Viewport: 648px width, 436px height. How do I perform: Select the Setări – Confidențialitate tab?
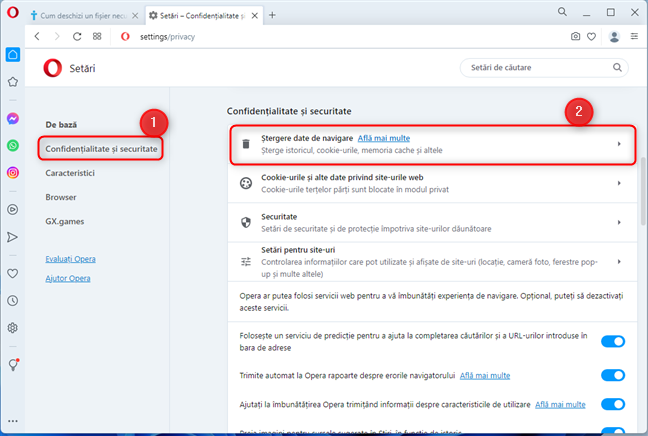pyautogui.click(x=202, y=16)
